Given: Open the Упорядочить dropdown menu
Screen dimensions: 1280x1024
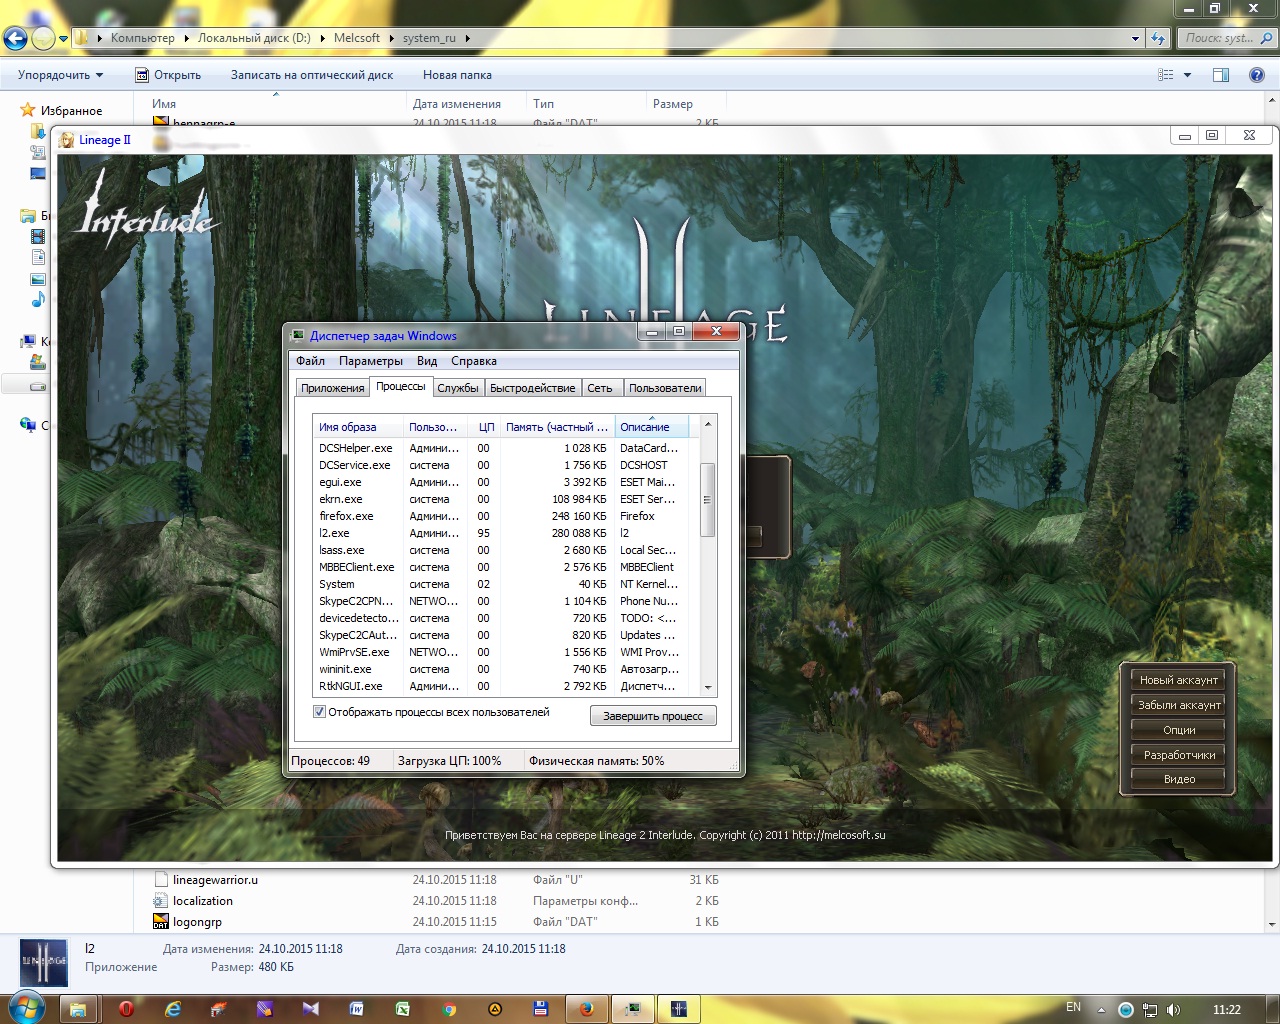Looking at the screenshot, I should 60,75.
